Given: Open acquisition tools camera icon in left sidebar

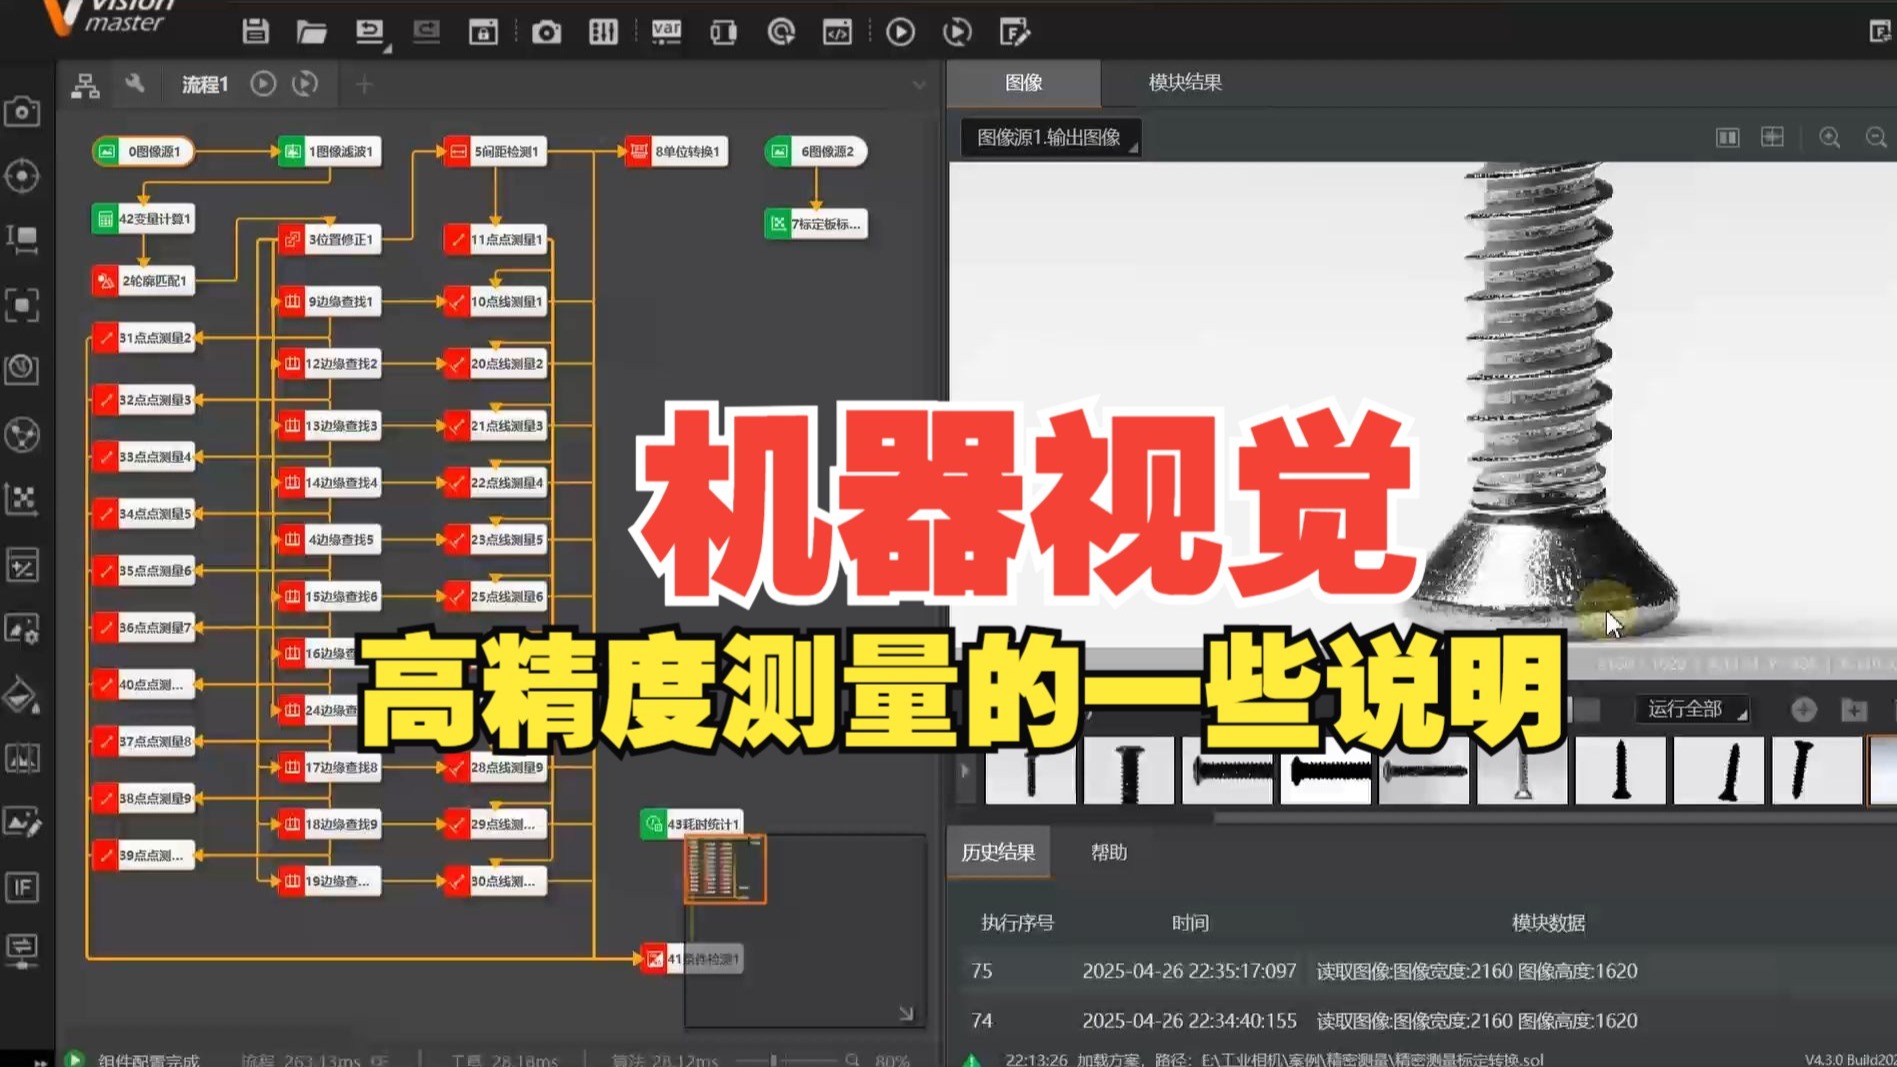Looking at the screenshot, I should [x=22, y=111].
